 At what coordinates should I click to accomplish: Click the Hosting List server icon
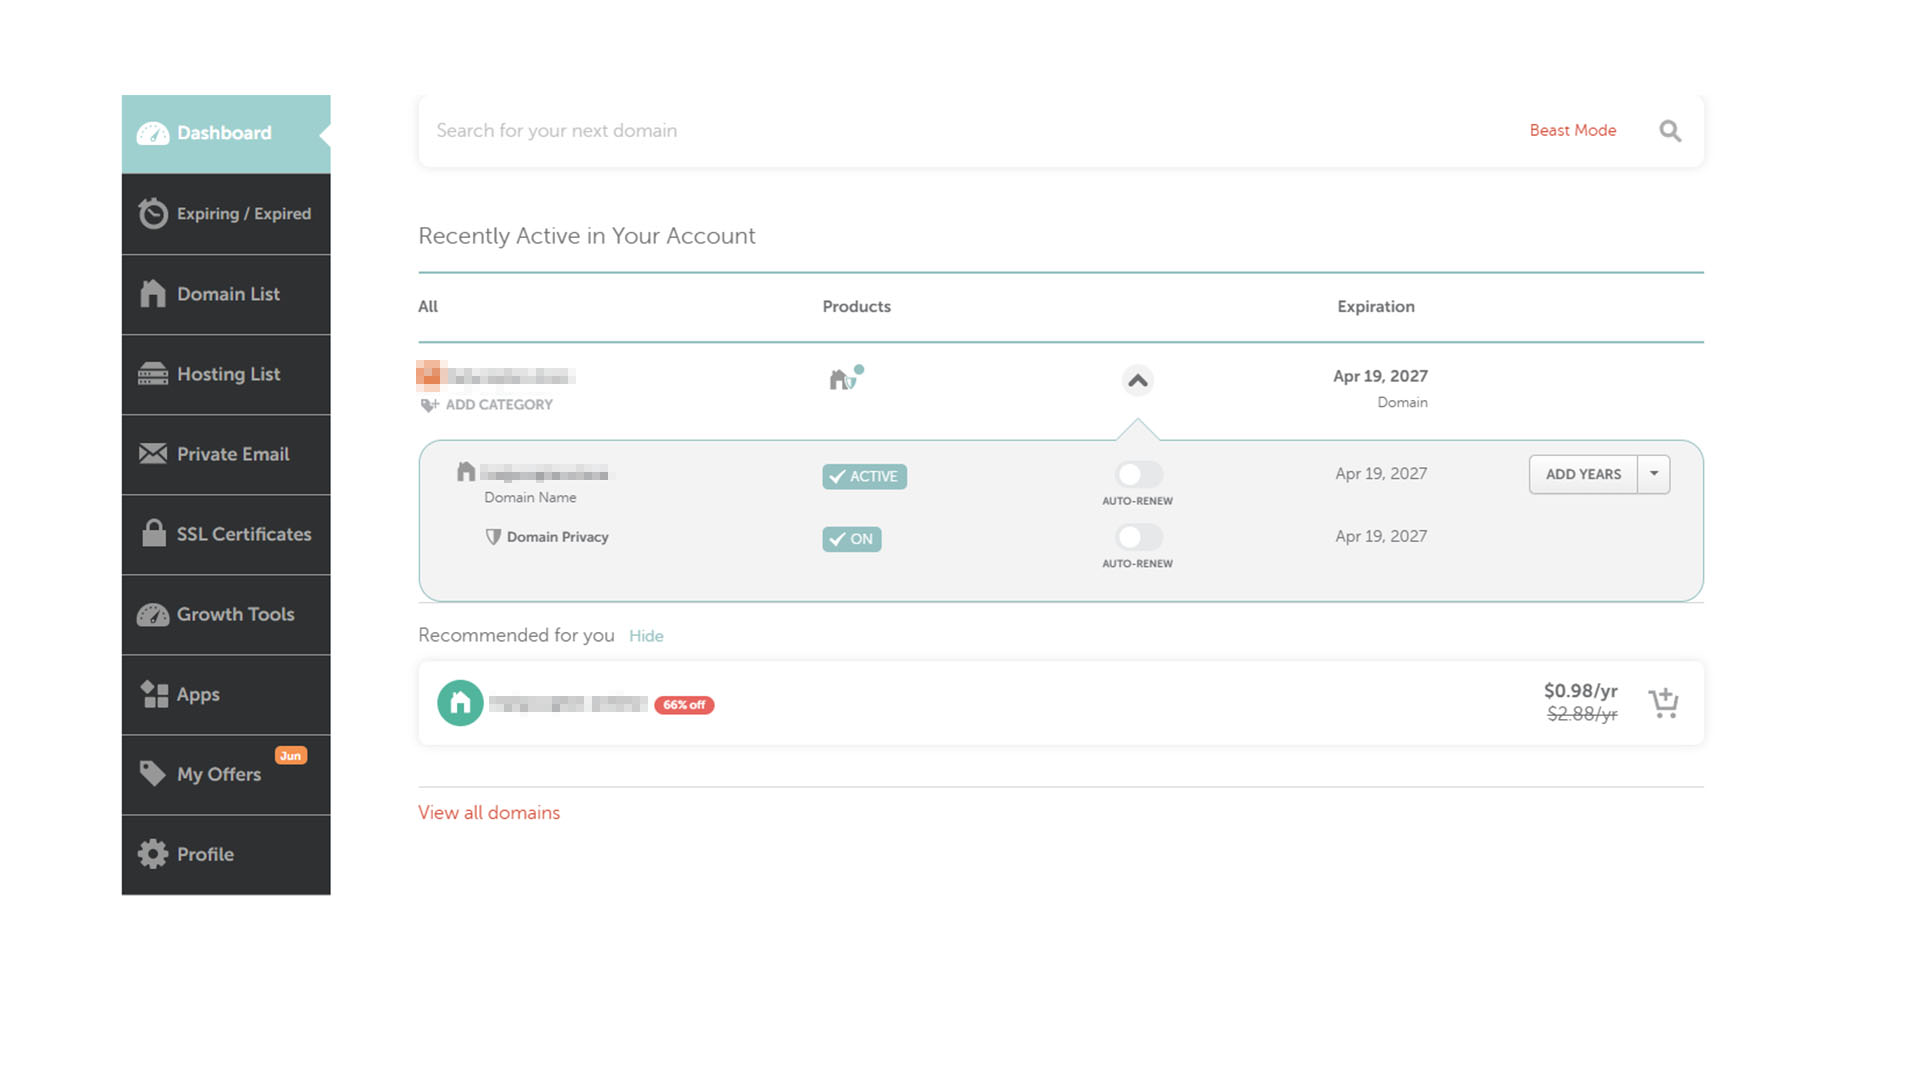coord(153,374)
